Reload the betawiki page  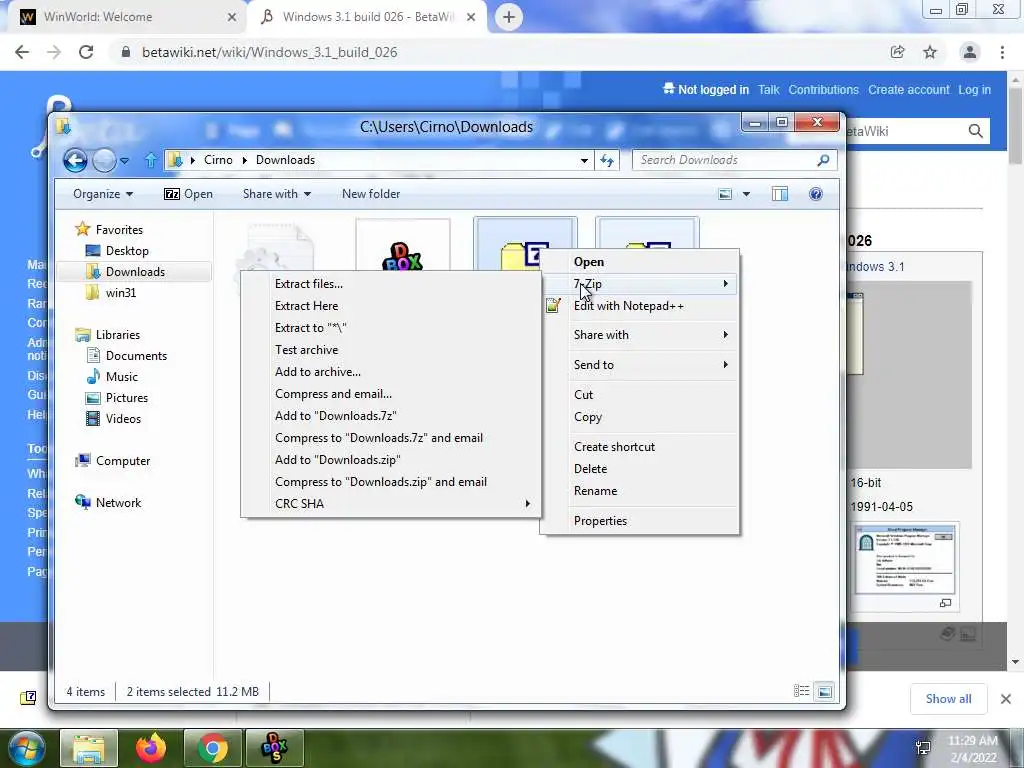[x=86, y=52]
